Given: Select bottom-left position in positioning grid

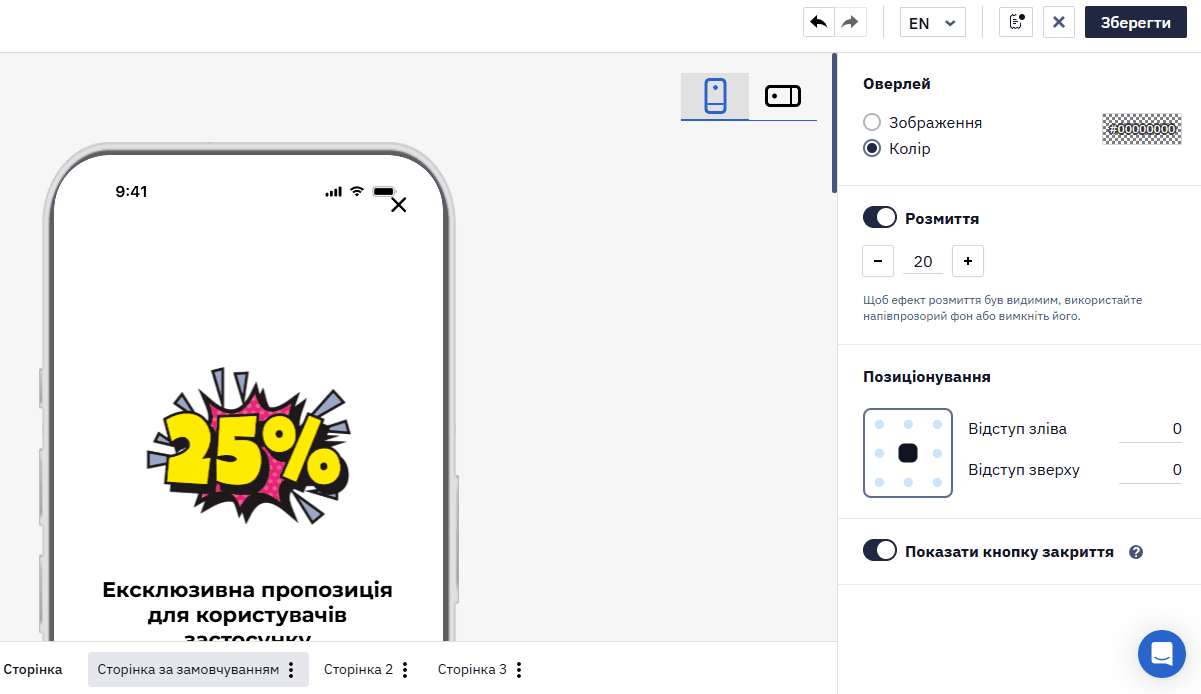Looking at the screenshot, I should click(879, 482).
